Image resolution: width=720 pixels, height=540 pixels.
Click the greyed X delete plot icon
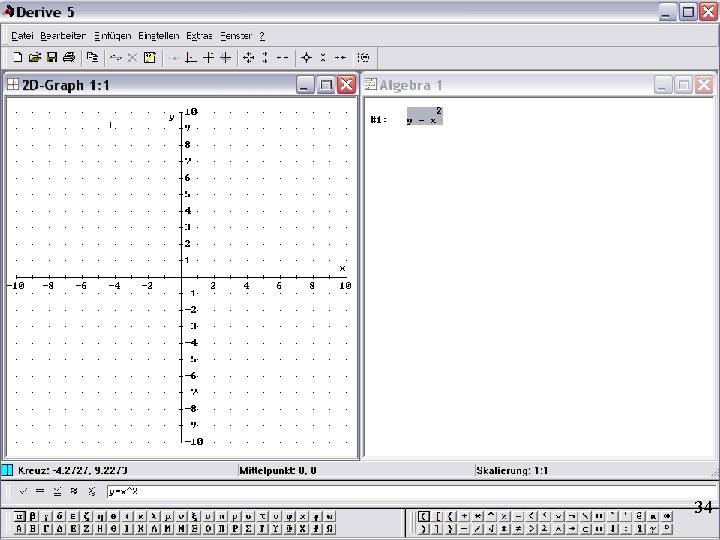point(133,57)
